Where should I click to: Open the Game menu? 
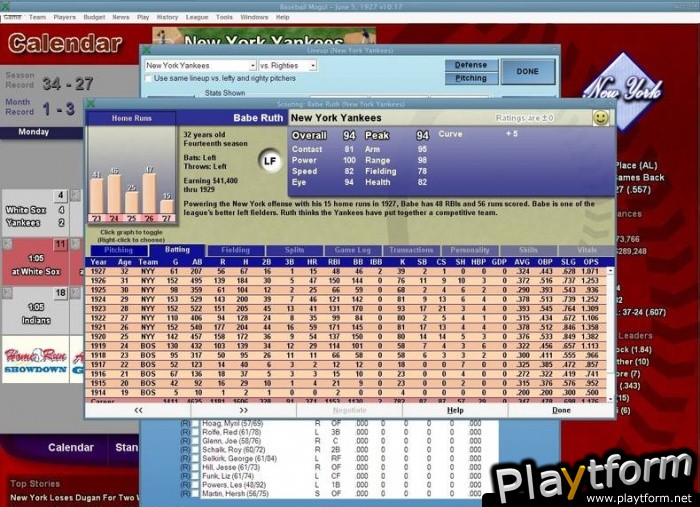tap(12, 17)
